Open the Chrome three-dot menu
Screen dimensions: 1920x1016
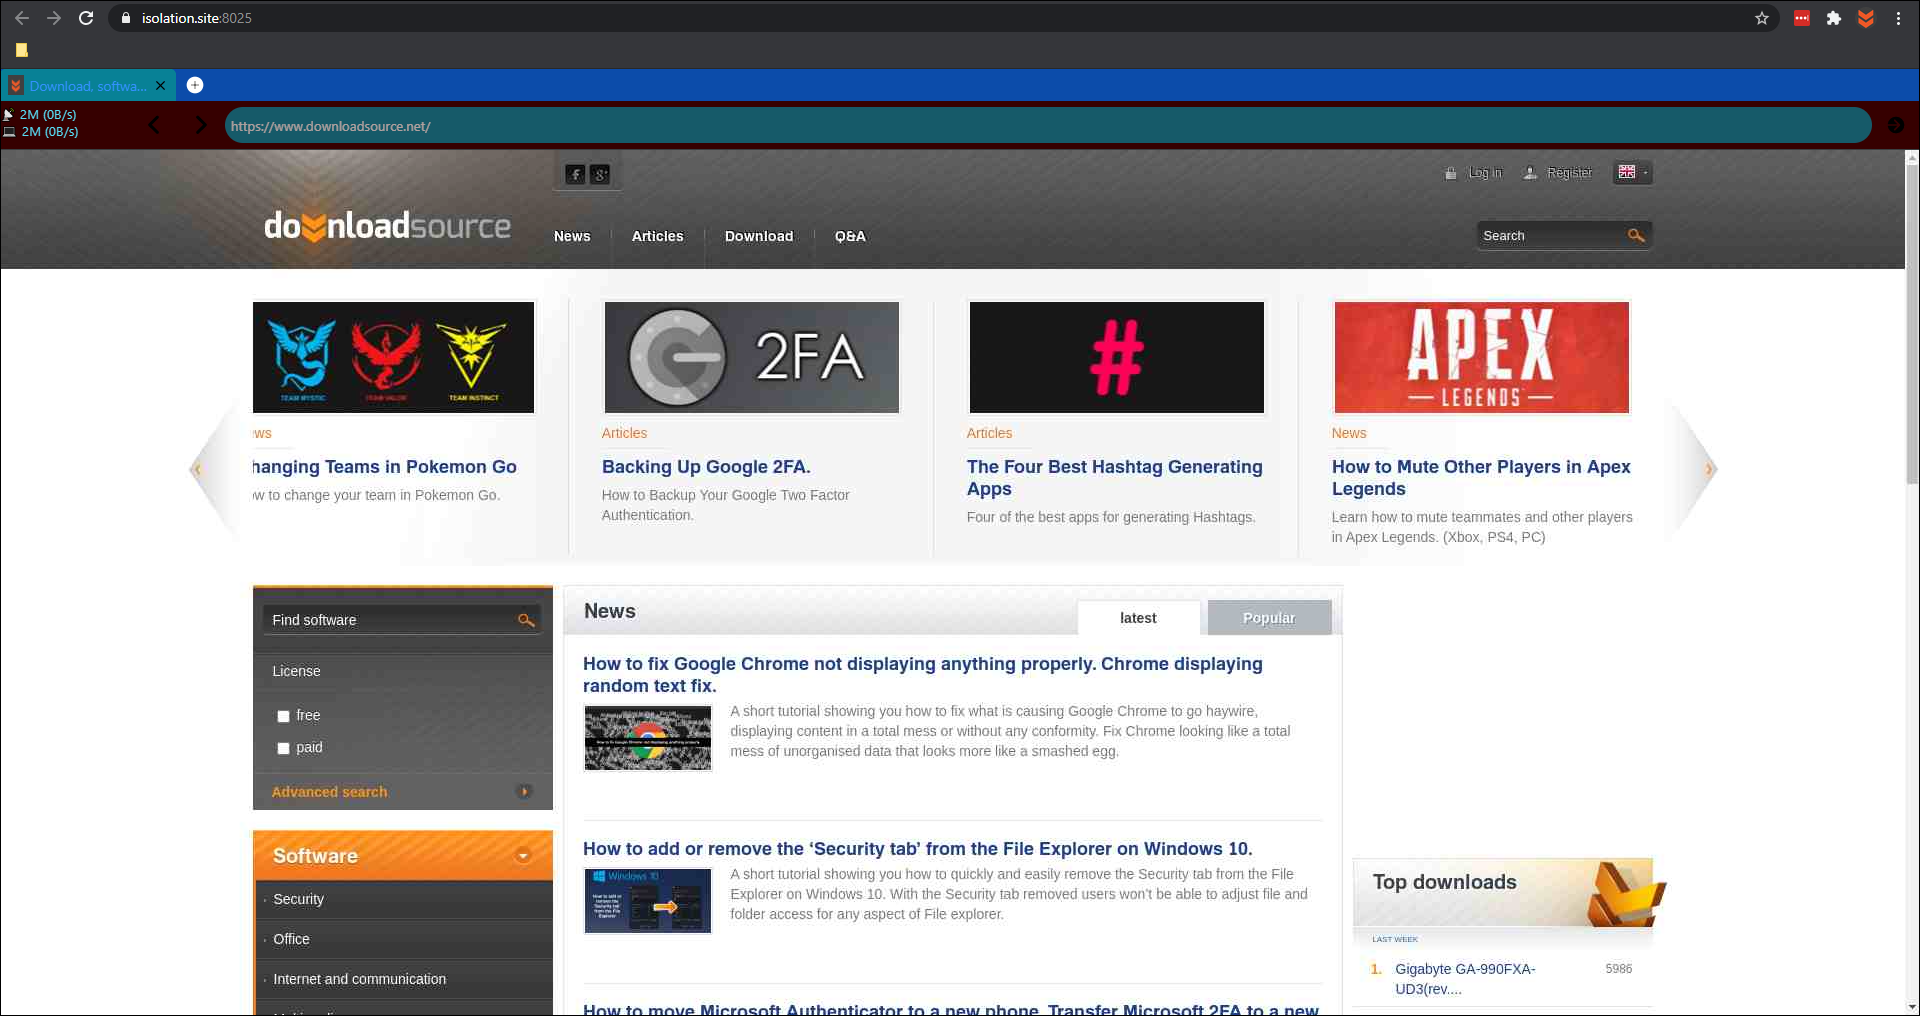pos(1898,18)
